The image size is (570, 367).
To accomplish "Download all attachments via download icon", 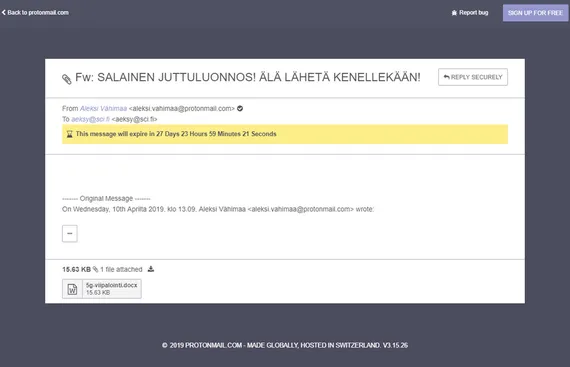I will (151, 269).
